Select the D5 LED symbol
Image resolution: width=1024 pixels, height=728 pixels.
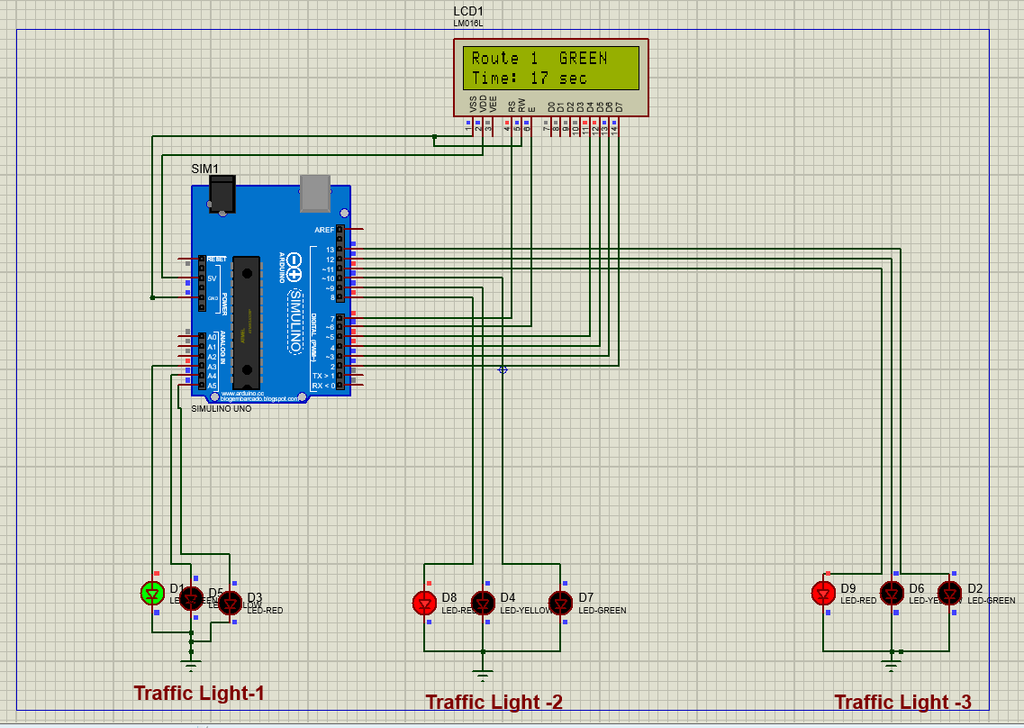pyautogui.click(x=191, y=597)
